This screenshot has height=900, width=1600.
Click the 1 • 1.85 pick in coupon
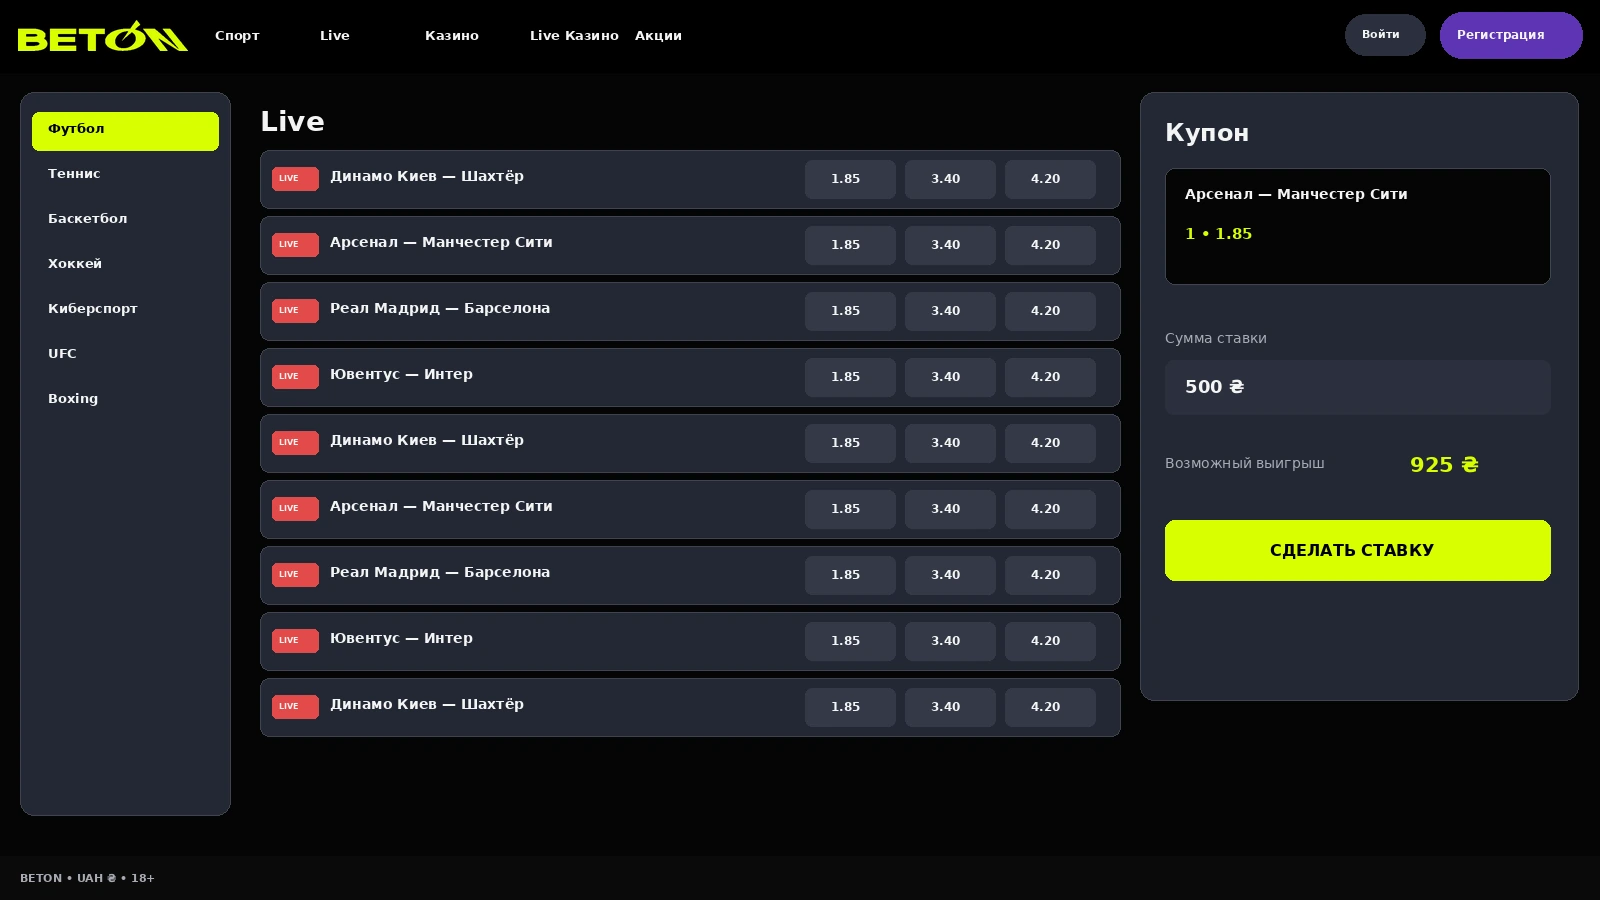click(x=1218, y=234)
